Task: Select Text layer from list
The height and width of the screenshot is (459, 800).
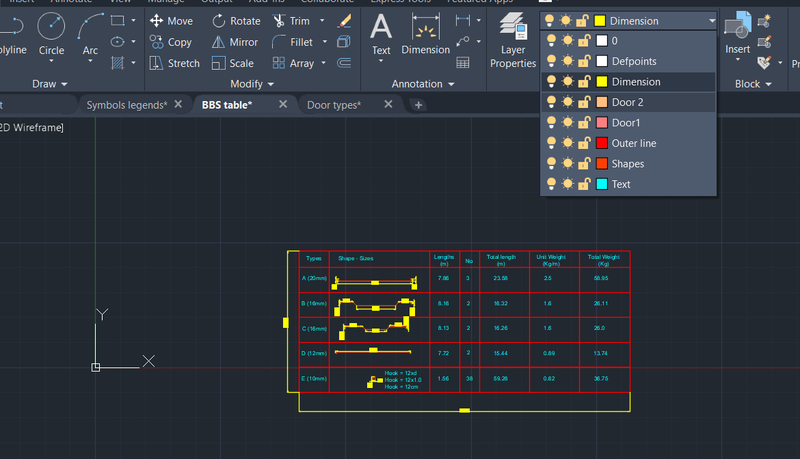Action: coord(629,184)
